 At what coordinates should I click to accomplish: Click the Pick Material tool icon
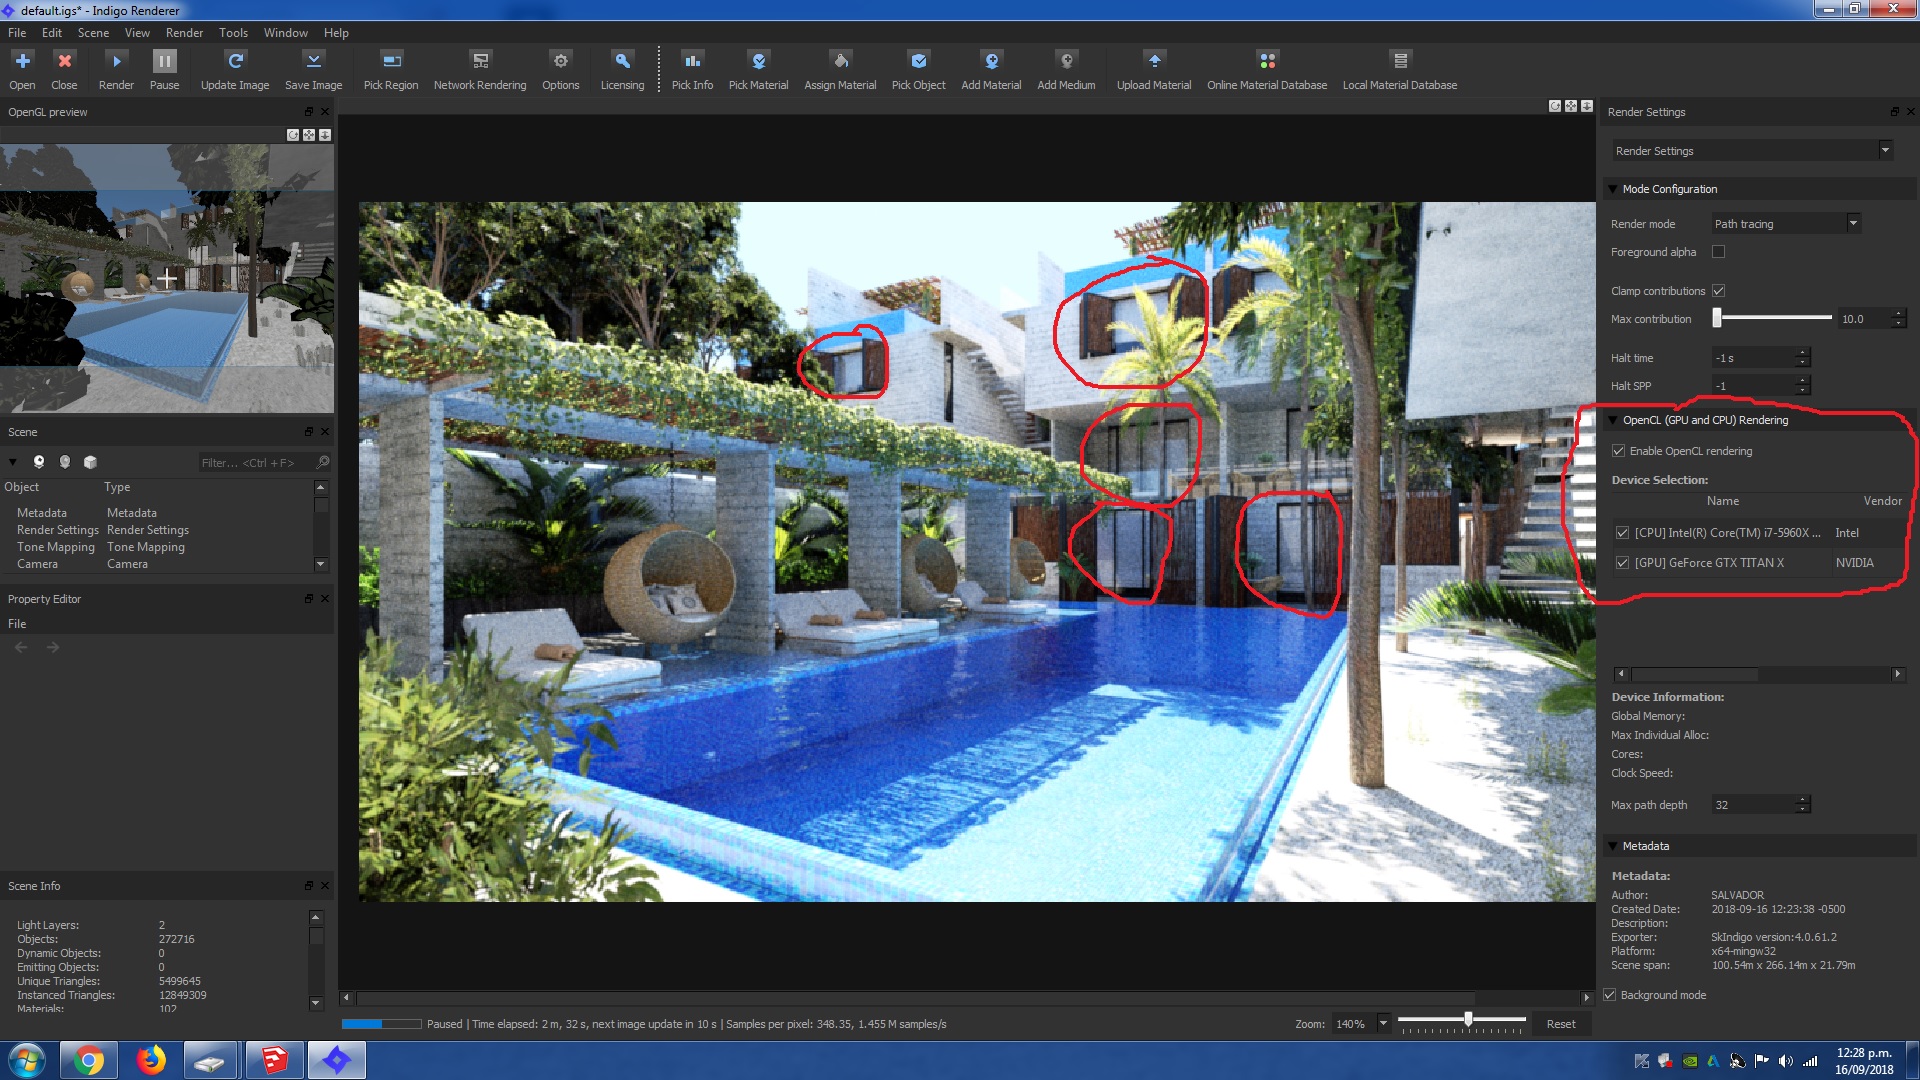758,62
